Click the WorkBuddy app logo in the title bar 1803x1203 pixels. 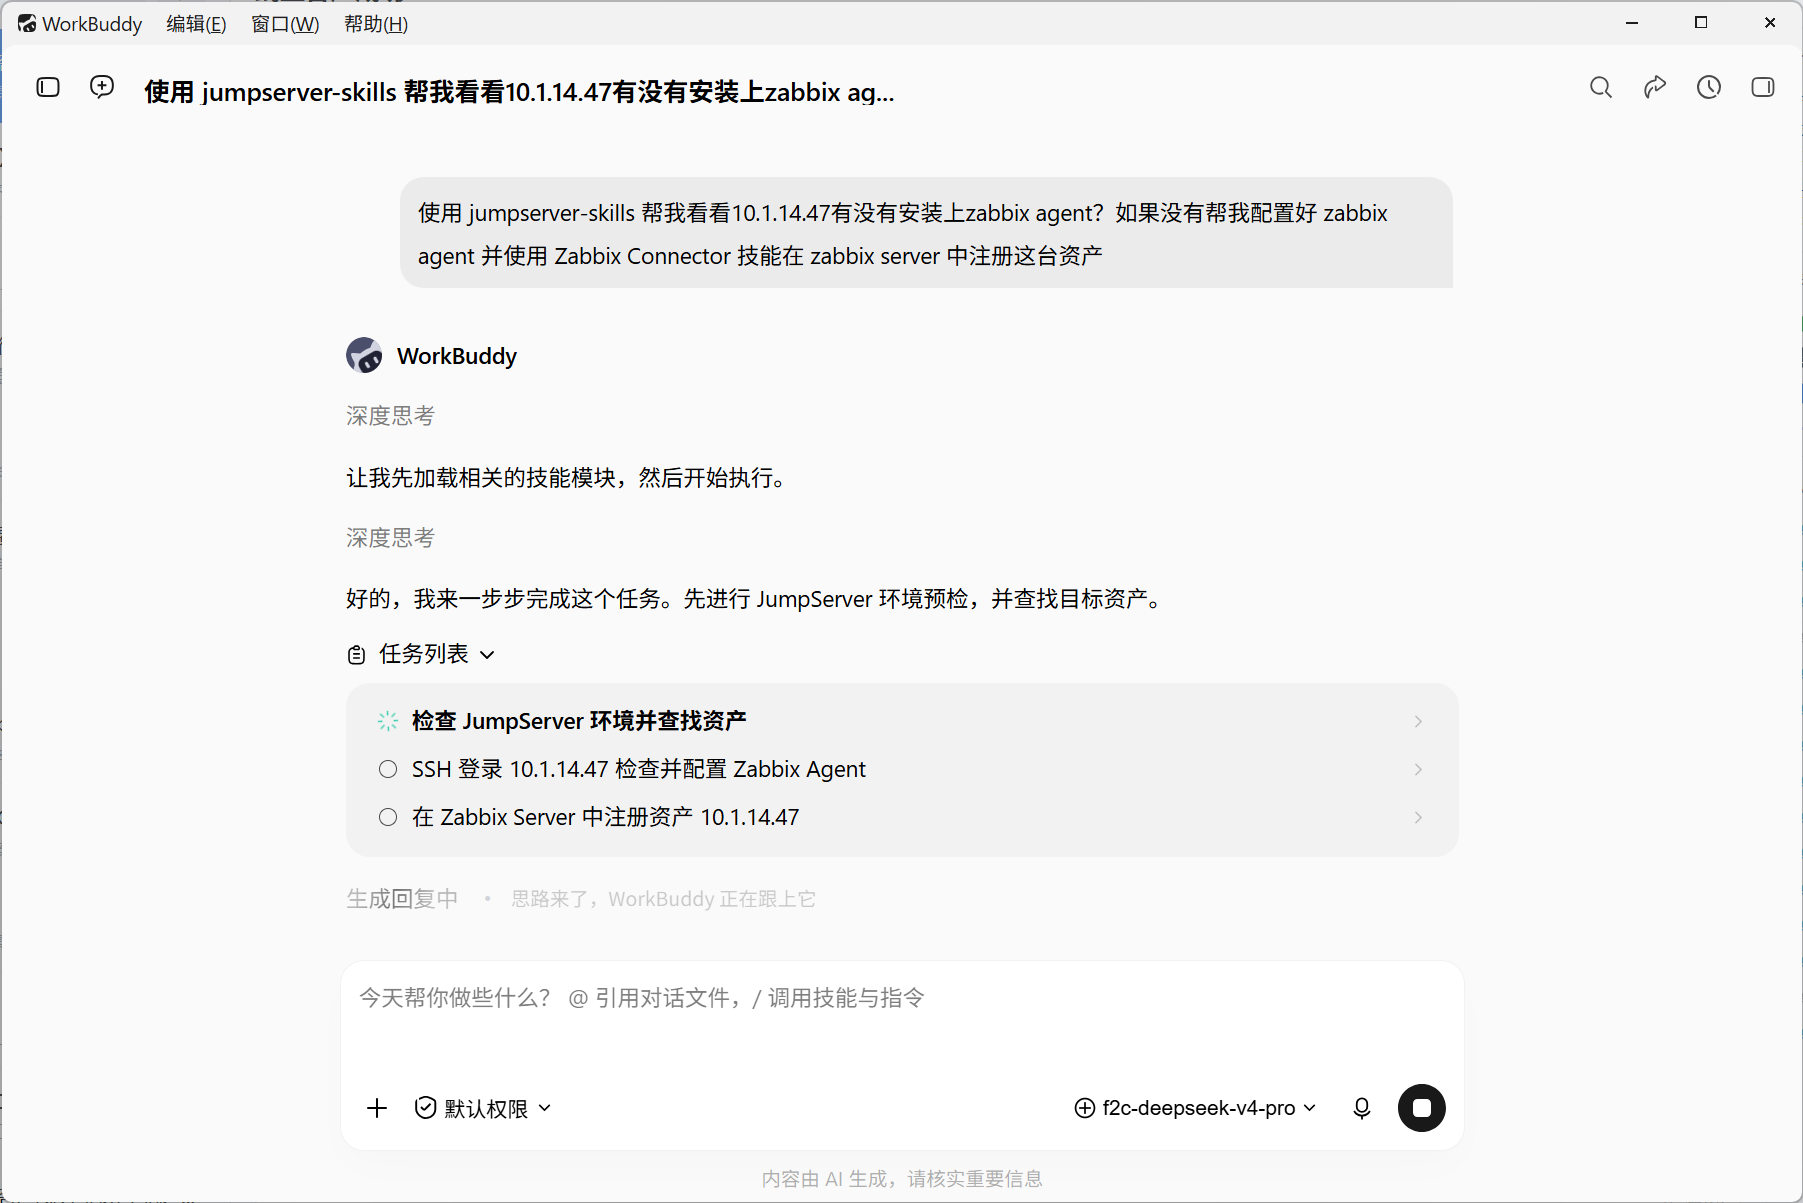(27, 23)
